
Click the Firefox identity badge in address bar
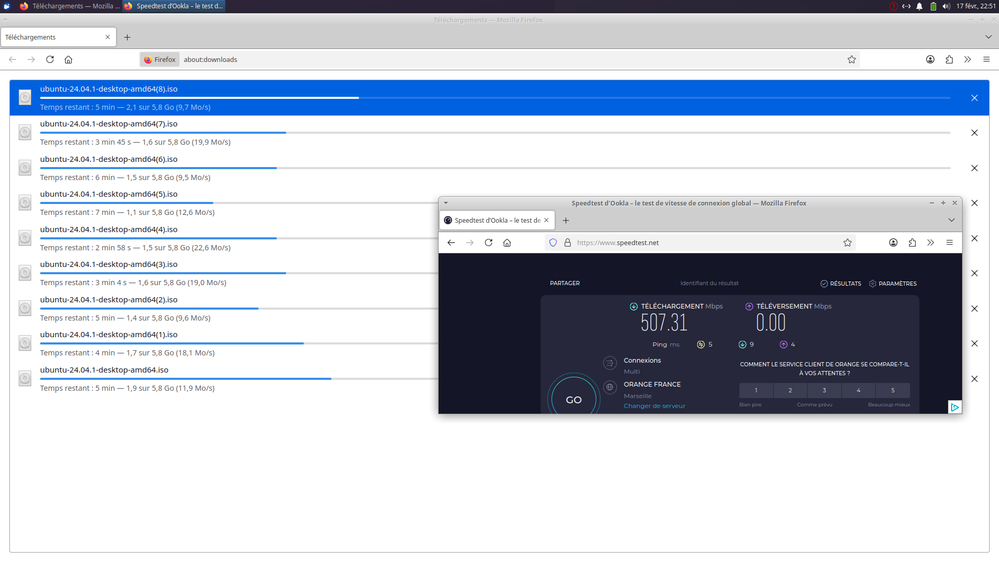click(x=159, y=59)
